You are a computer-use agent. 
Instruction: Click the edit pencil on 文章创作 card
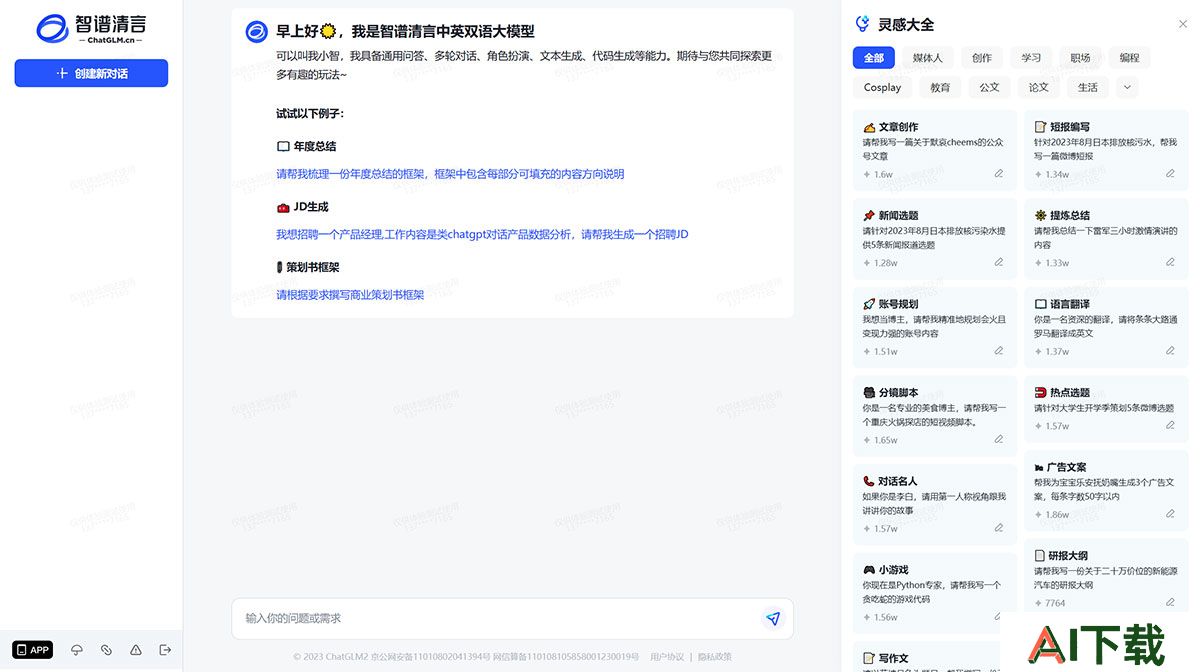(999, 174)
